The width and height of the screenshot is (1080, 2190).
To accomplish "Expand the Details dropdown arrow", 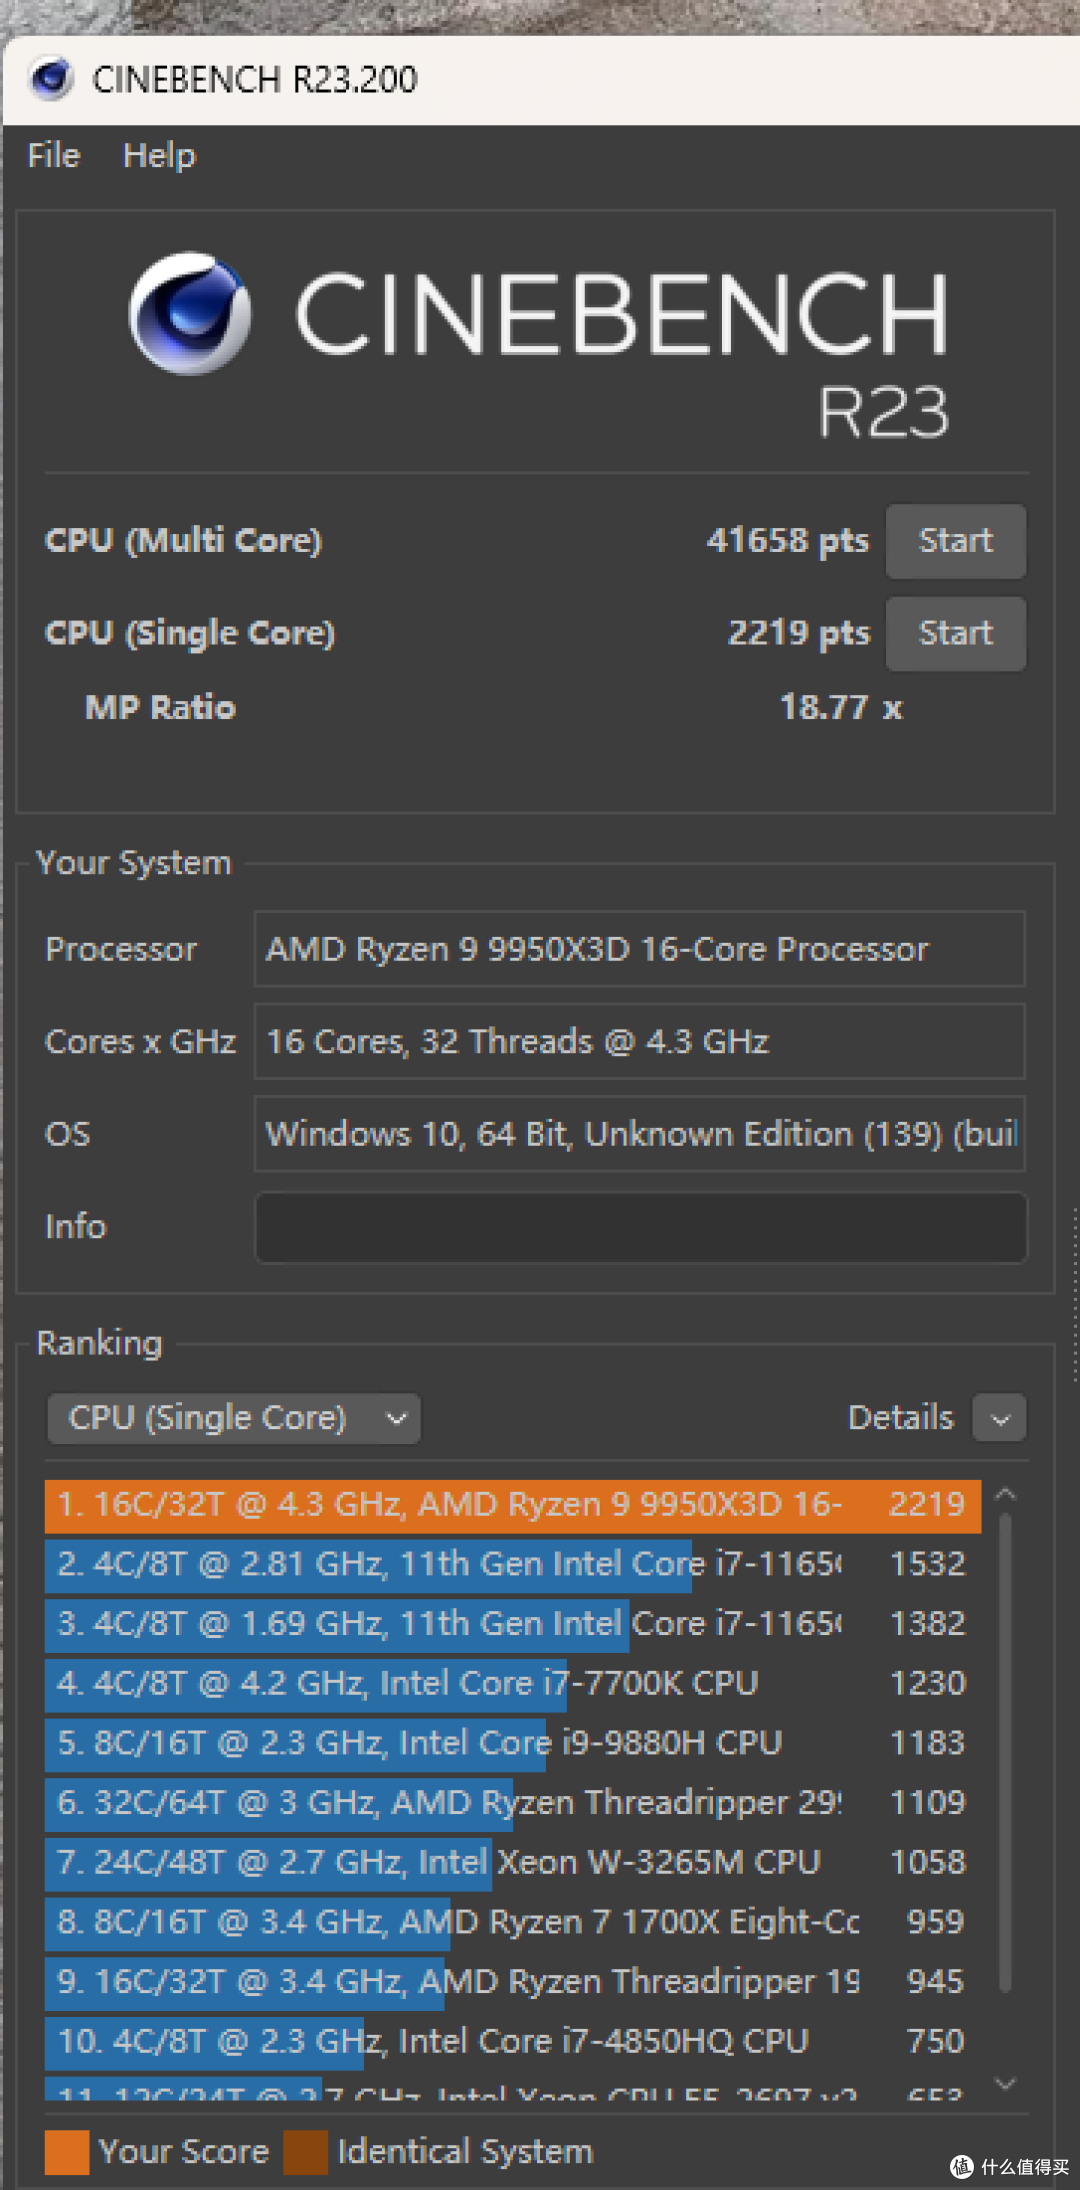I will tap(1000, 1418).
